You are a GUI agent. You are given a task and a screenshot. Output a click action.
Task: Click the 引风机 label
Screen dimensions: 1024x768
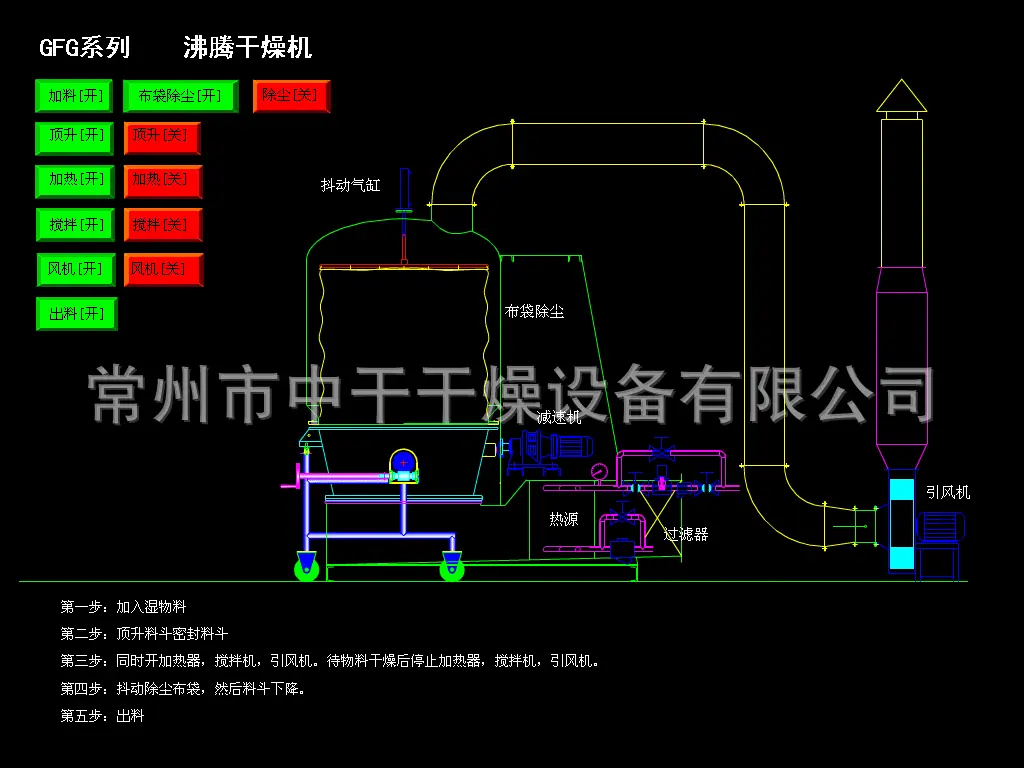click(x=948, y=492)
